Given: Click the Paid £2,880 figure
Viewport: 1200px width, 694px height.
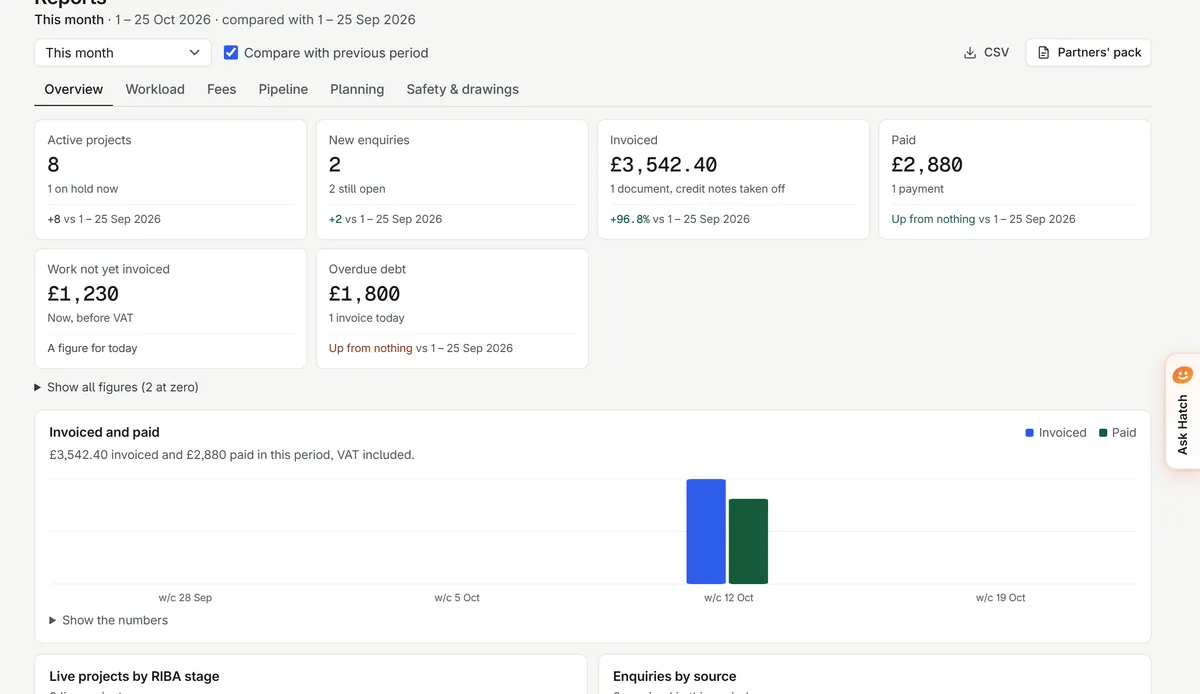Looking at the screenshot, I should (927, 165).
